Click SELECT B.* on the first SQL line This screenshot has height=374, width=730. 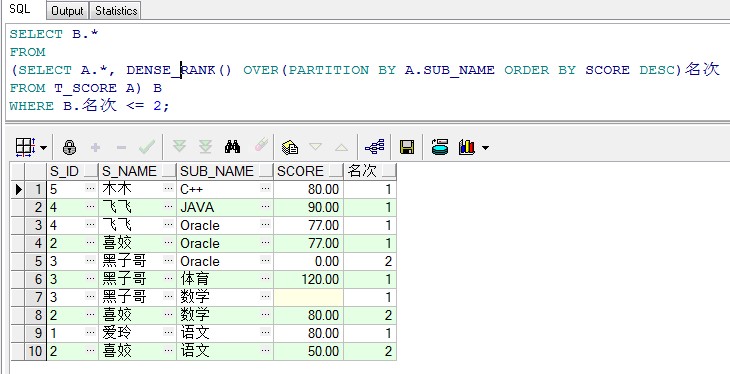coord(54,34)
